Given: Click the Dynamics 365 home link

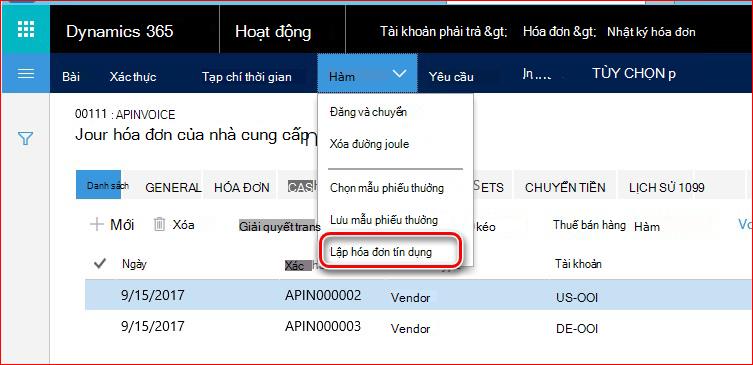Looking at the screenshot, I should [x=120, y=32].
